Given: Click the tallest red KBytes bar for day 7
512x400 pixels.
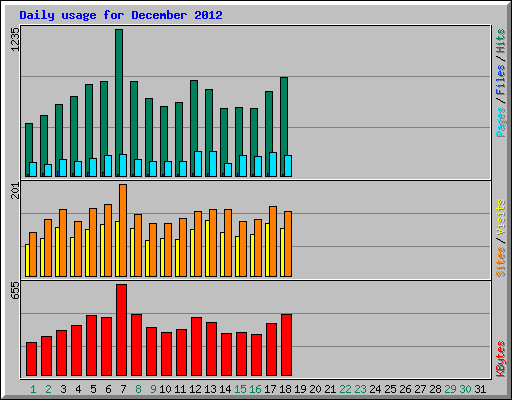Looking at the screenshot, I should coord(122,330).
